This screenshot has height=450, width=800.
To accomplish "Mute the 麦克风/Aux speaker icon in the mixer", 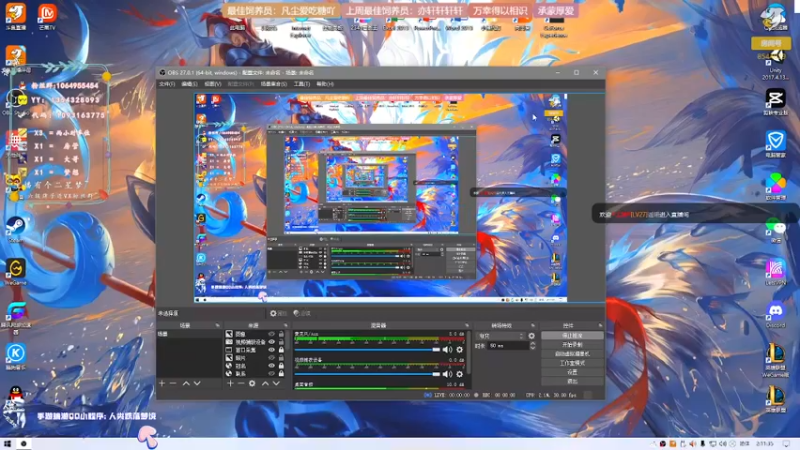I will 447,349.
